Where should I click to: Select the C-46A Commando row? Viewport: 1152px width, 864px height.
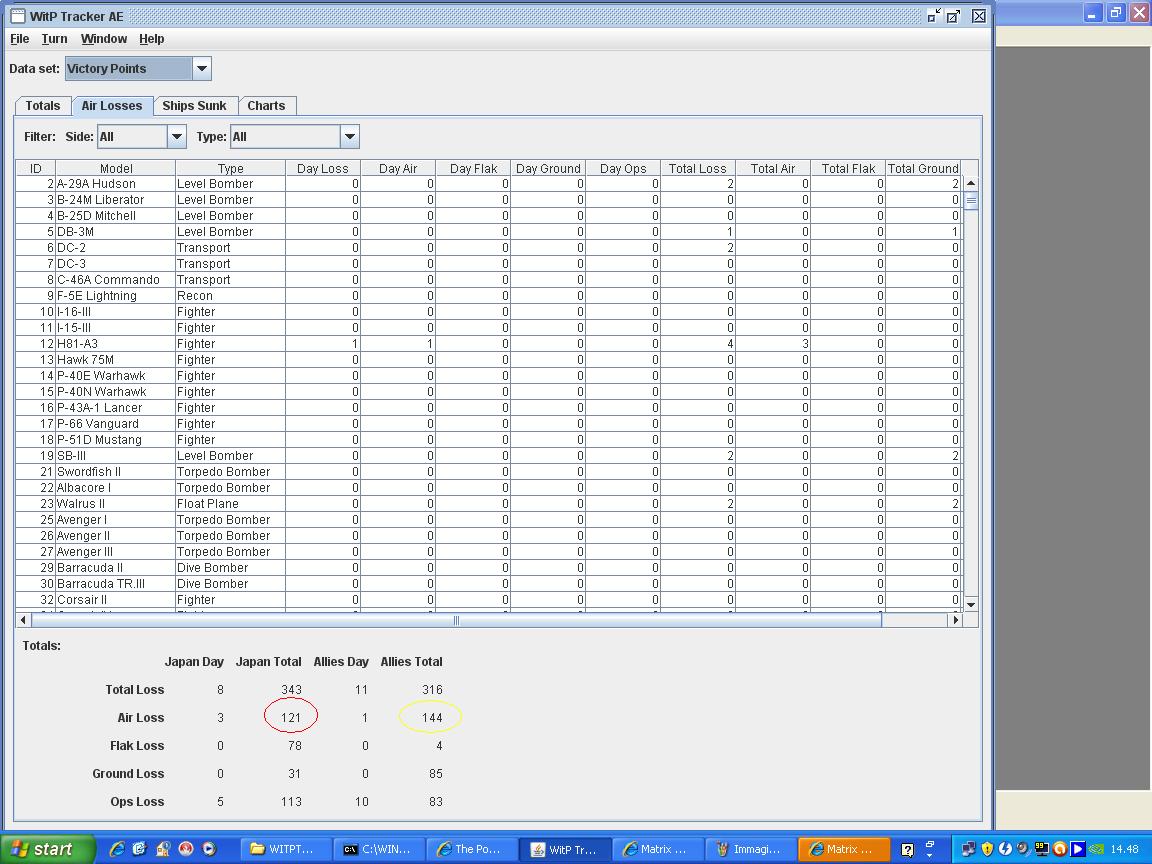click(x=489, y=280)
